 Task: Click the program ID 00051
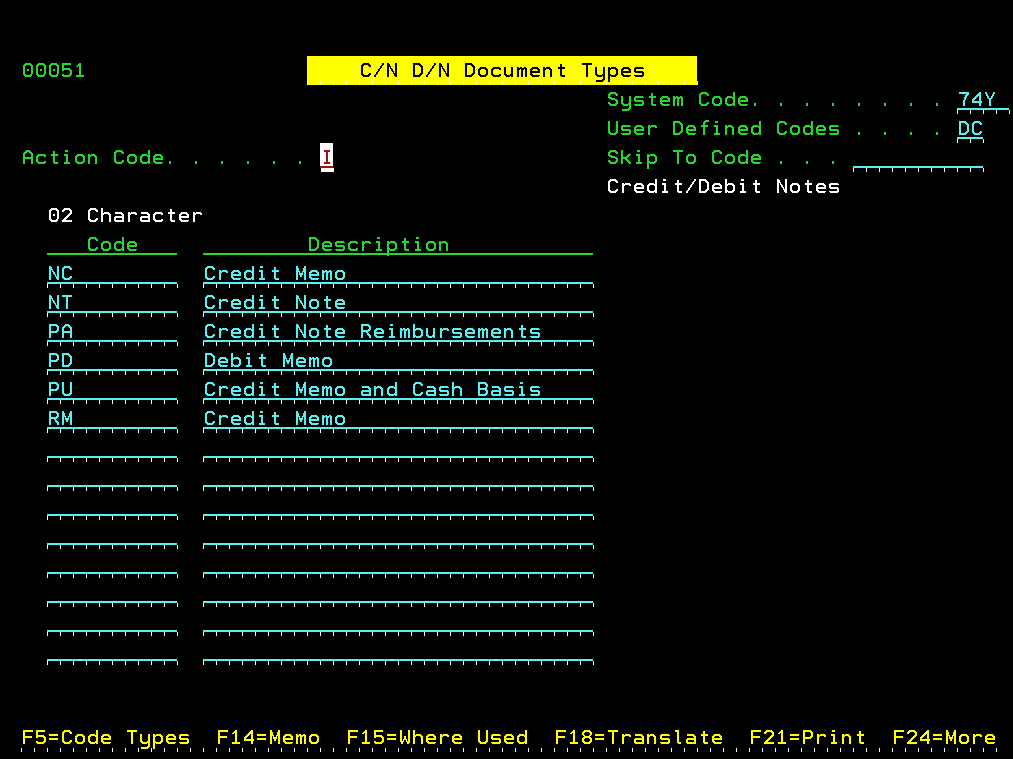pos(54,70)
